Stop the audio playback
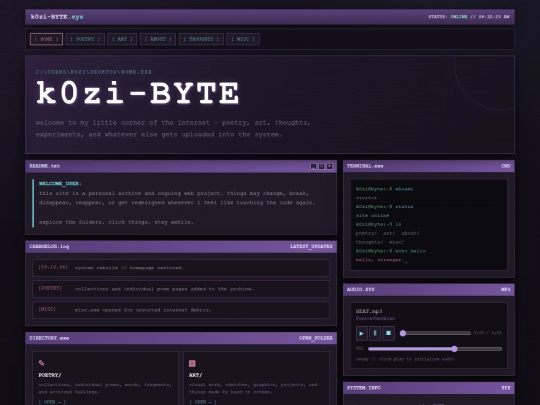Screen dimensions: 540x405 coord(388,333)
